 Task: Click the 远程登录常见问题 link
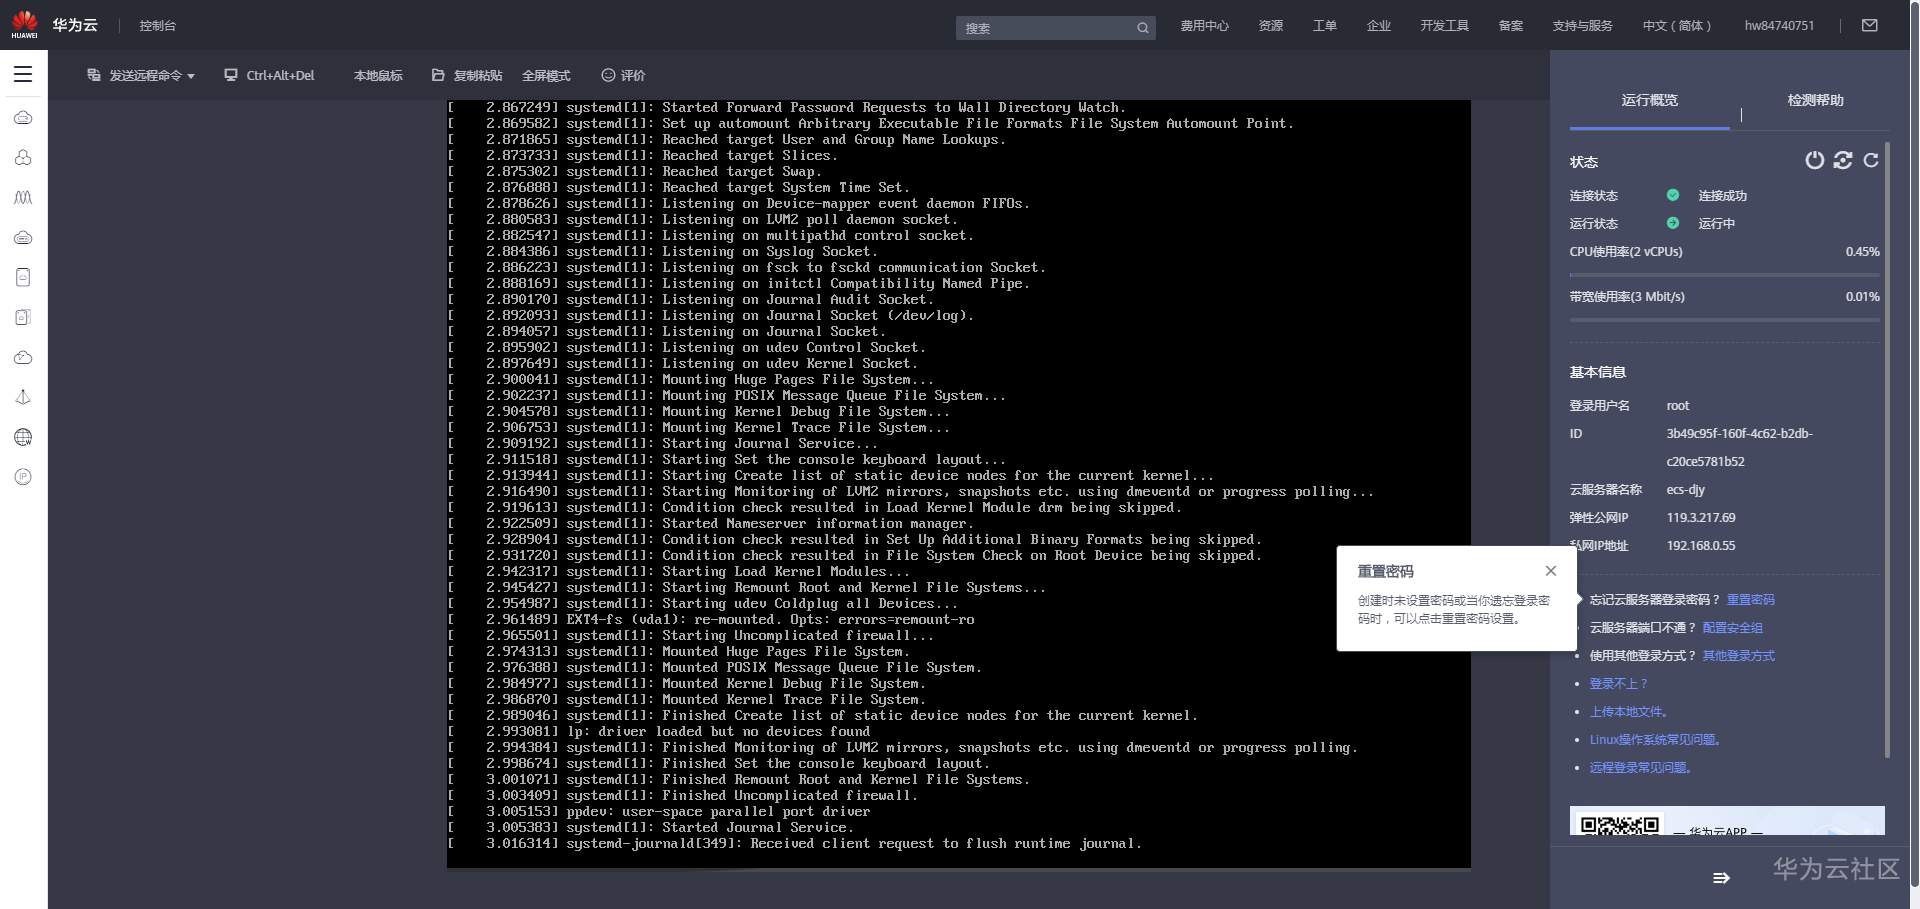[1641, 768]
